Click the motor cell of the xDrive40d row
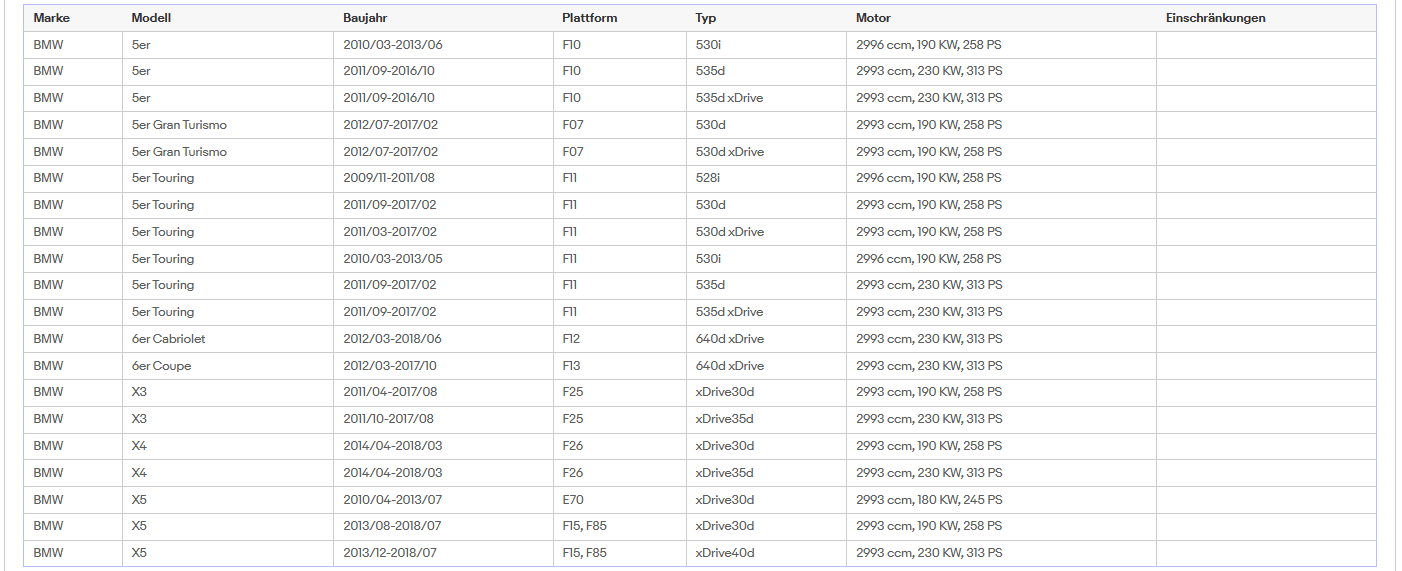The width and height of the screenshot is (1402, 571). pos(1001,553)
